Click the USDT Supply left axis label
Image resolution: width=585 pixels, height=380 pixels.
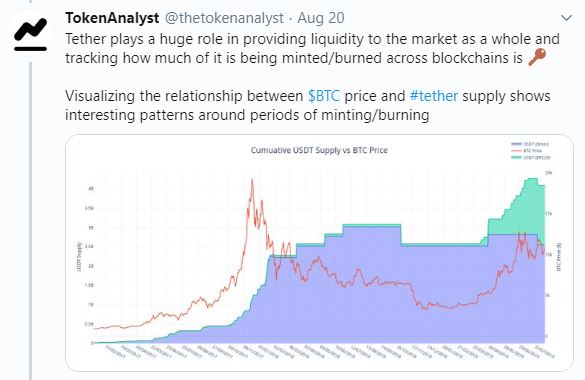79,257
